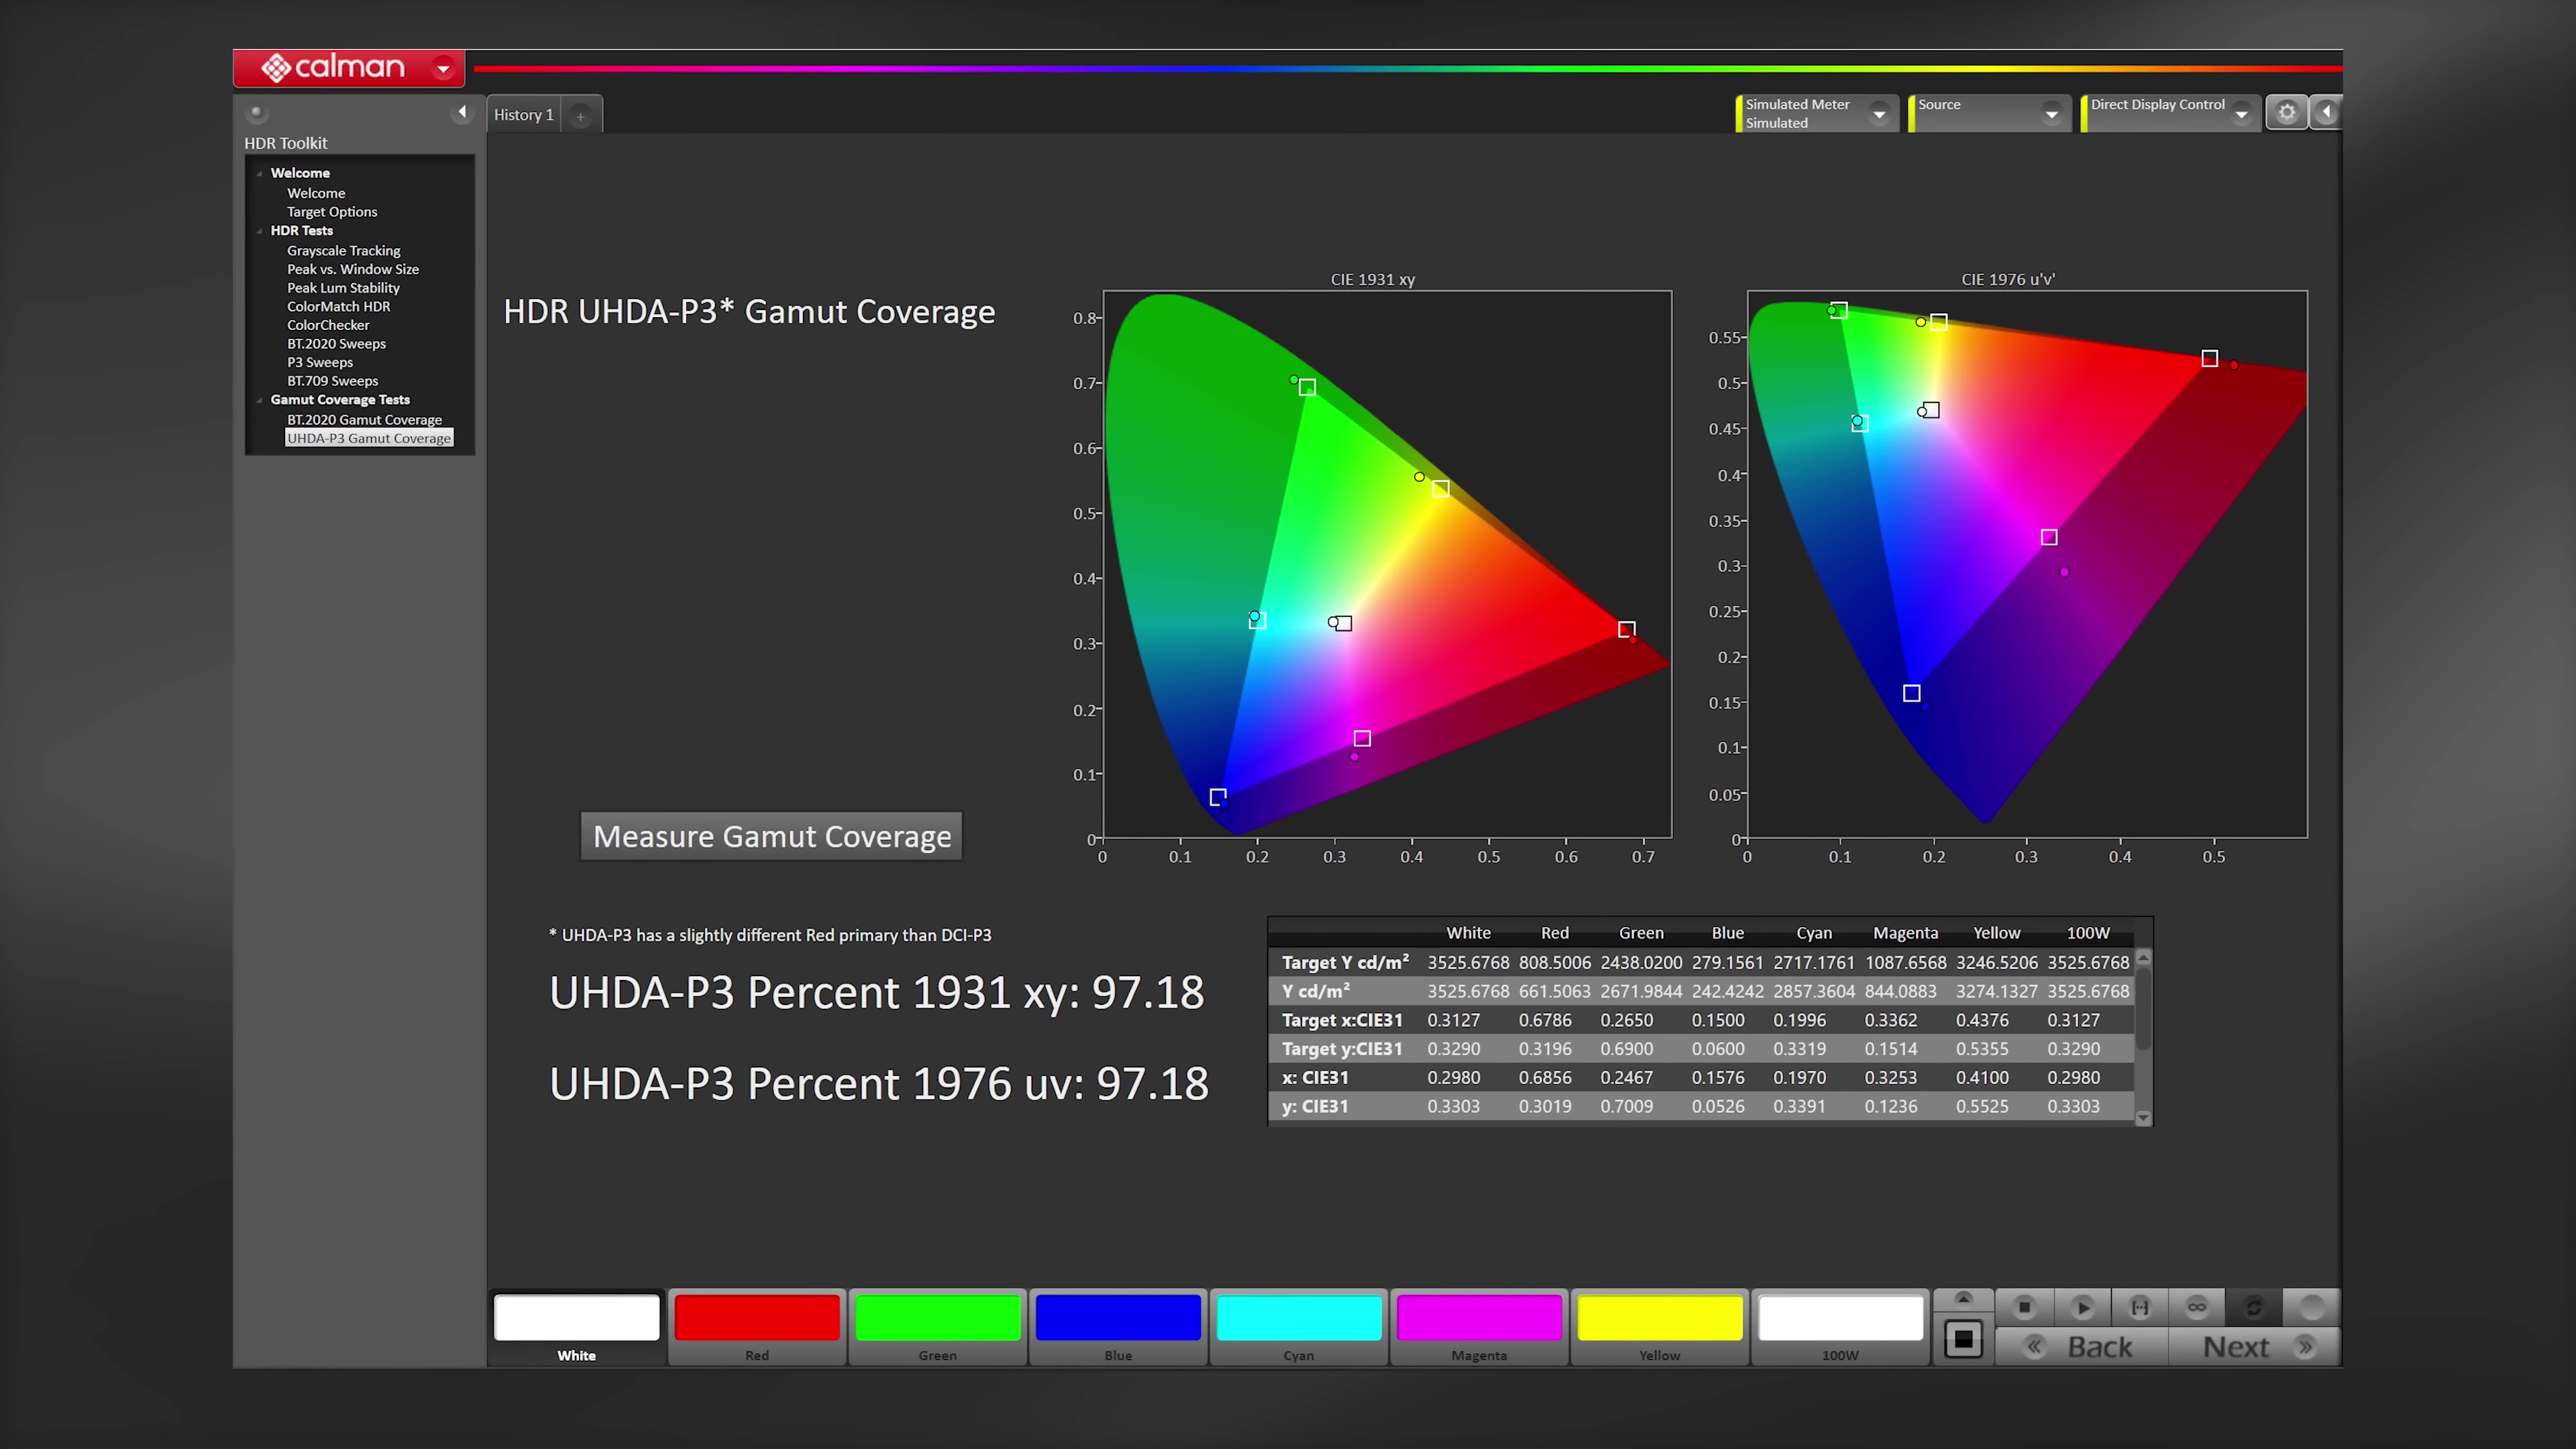Click the y: CIE31 row label
Image resolution: width=2576 pixels, height=1449 pixels.
click(1315, 1106)
